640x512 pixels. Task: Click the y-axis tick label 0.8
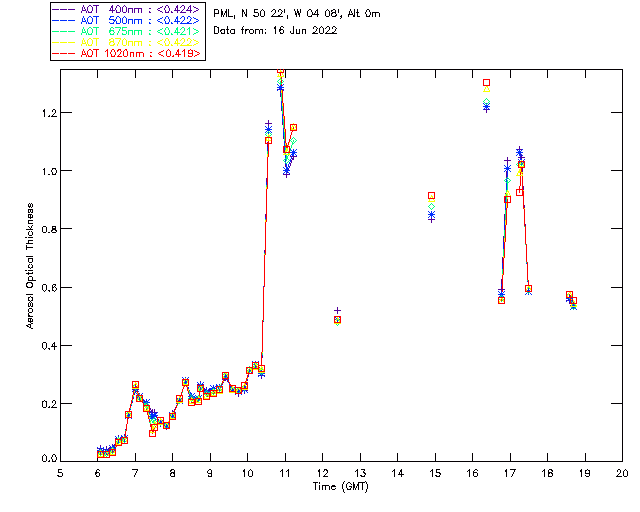tap(49, 229)
